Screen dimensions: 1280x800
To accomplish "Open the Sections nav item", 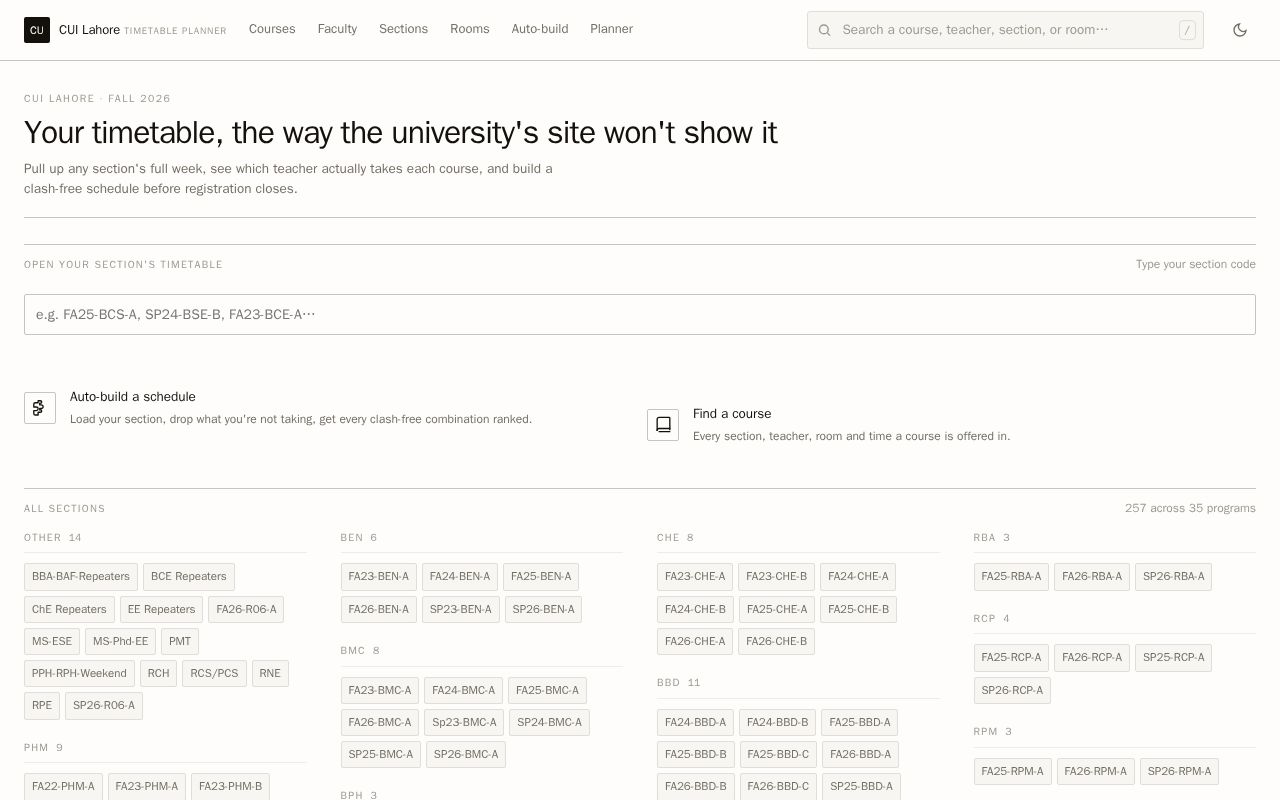I will (x=403, y=29).
